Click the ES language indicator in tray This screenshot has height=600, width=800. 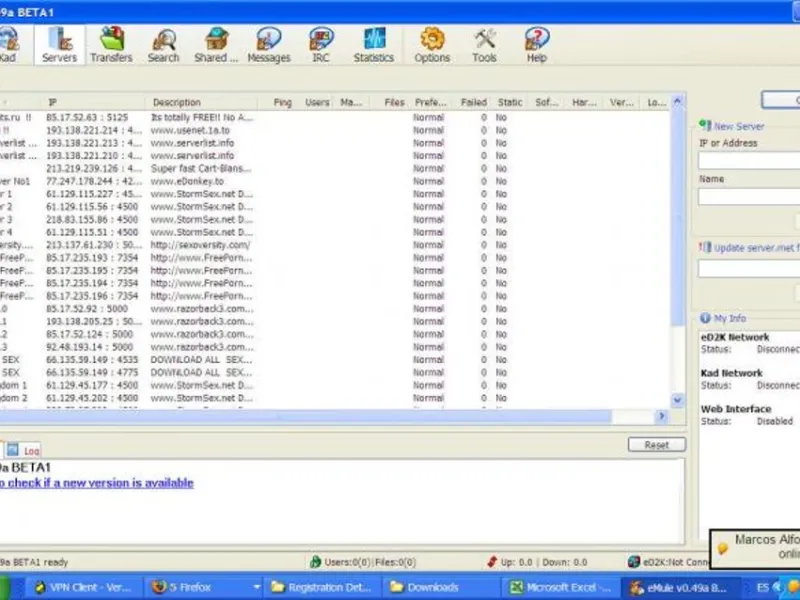[x=763, y=587]
